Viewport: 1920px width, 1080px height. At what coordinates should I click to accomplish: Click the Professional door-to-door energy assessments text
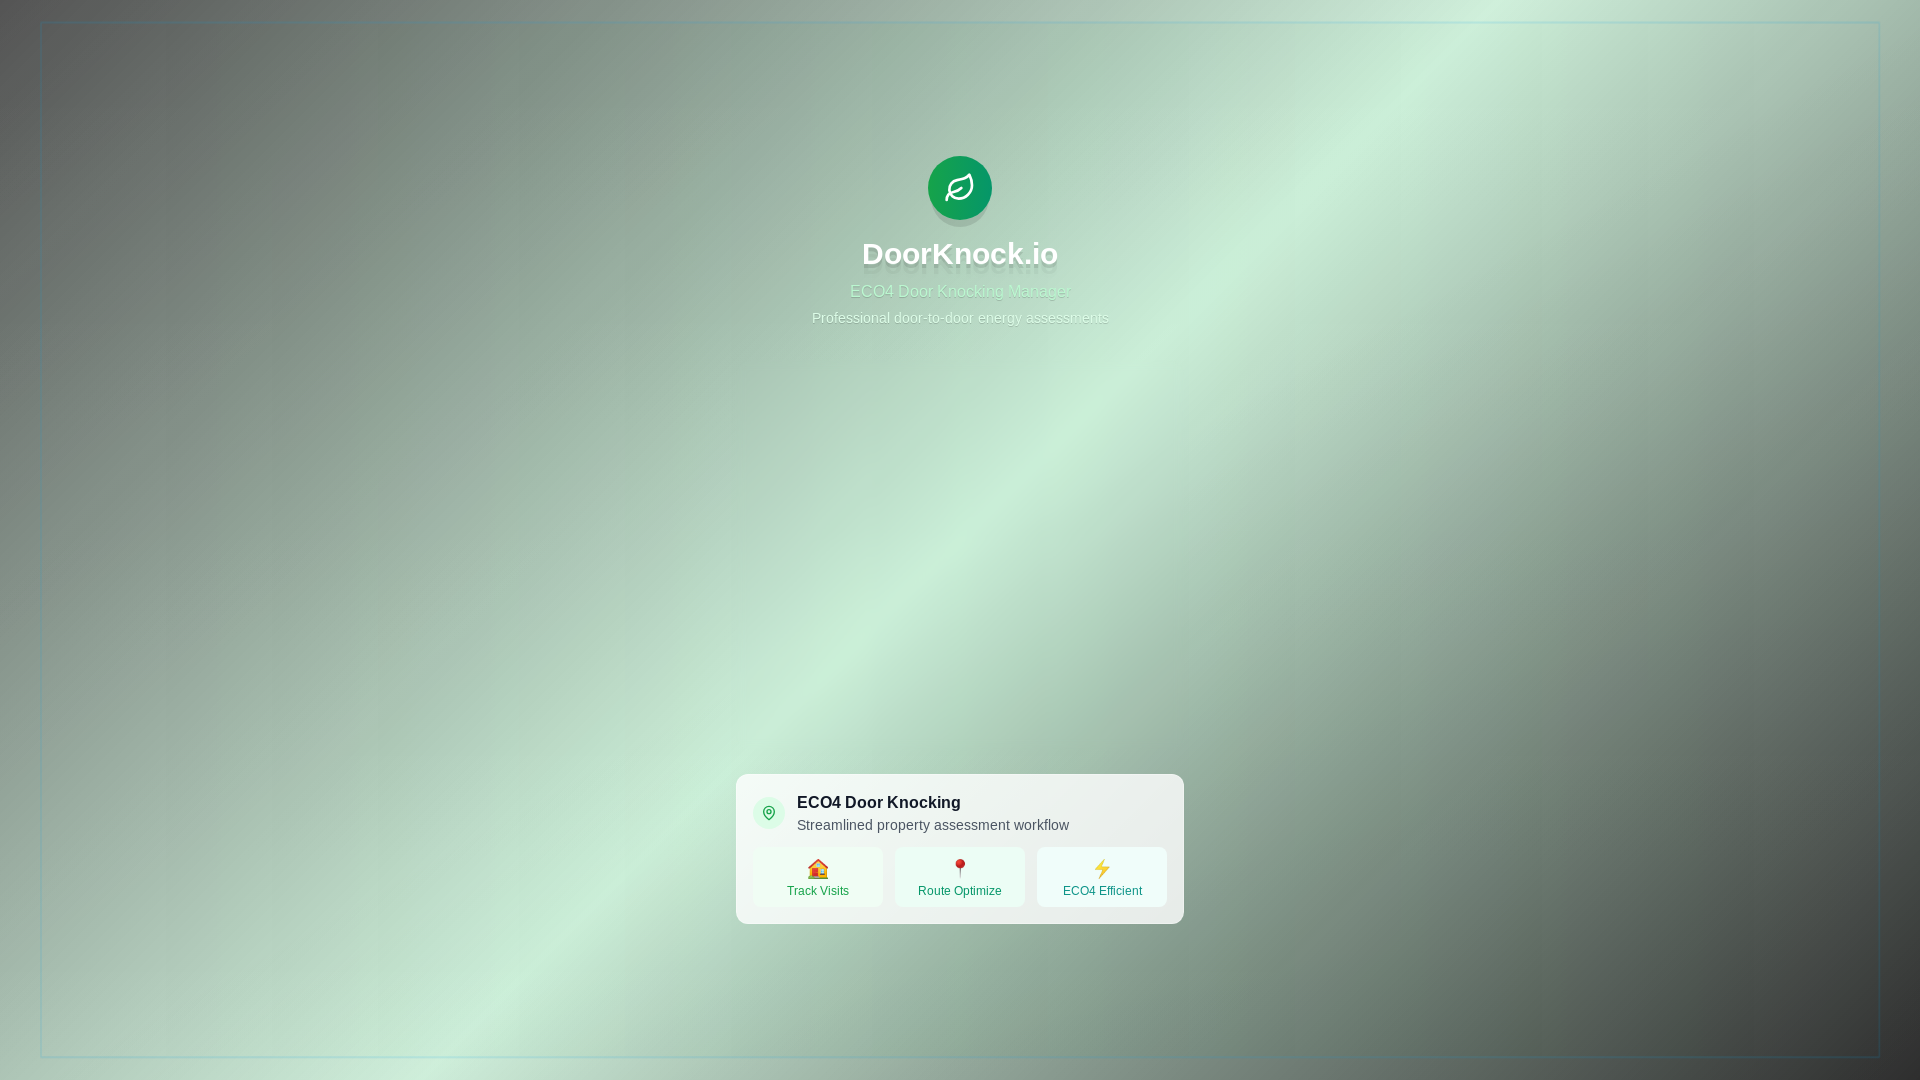tap(960, 318)
